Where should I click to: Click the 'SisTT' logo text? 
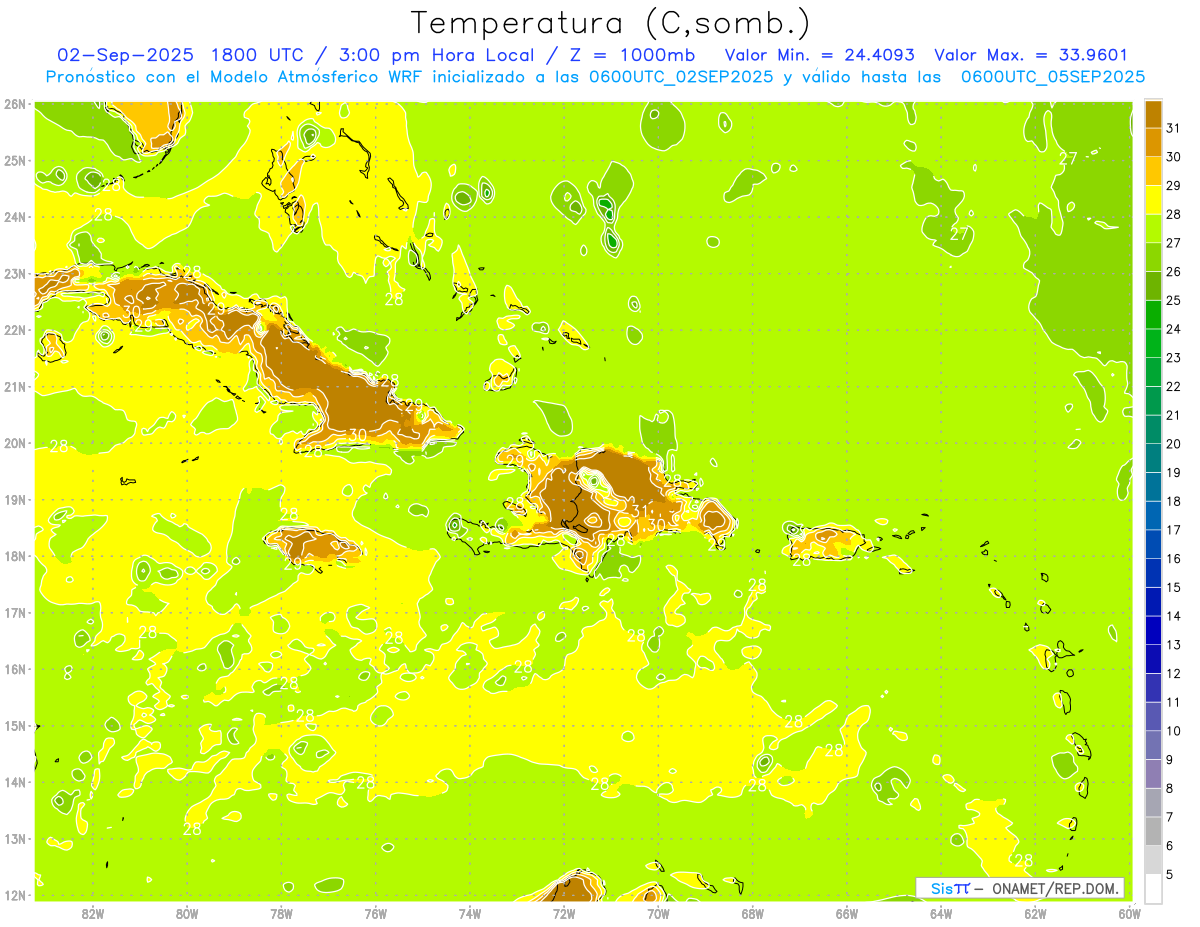(x=950, y=888)
